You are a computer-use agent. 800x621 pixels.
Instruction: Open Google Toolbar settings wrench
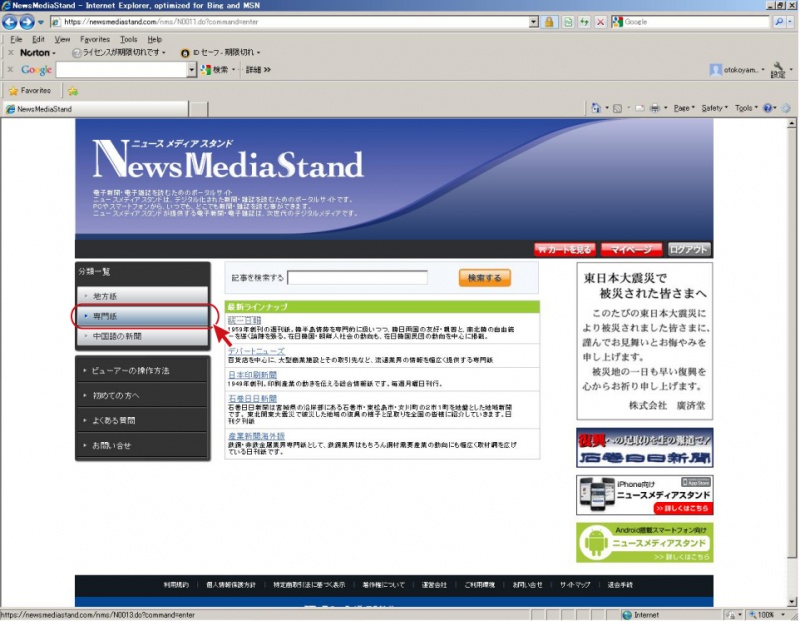(778, 70)
